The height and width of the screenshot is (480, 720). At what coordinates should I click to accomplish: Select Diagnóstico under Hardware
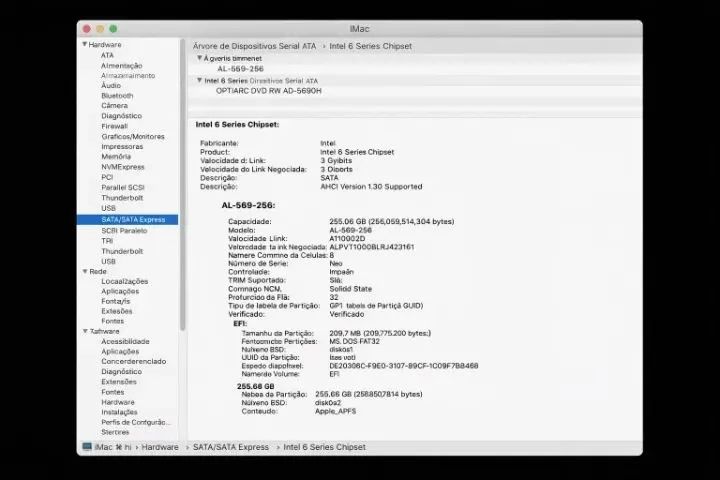click(x=122, y=116)
